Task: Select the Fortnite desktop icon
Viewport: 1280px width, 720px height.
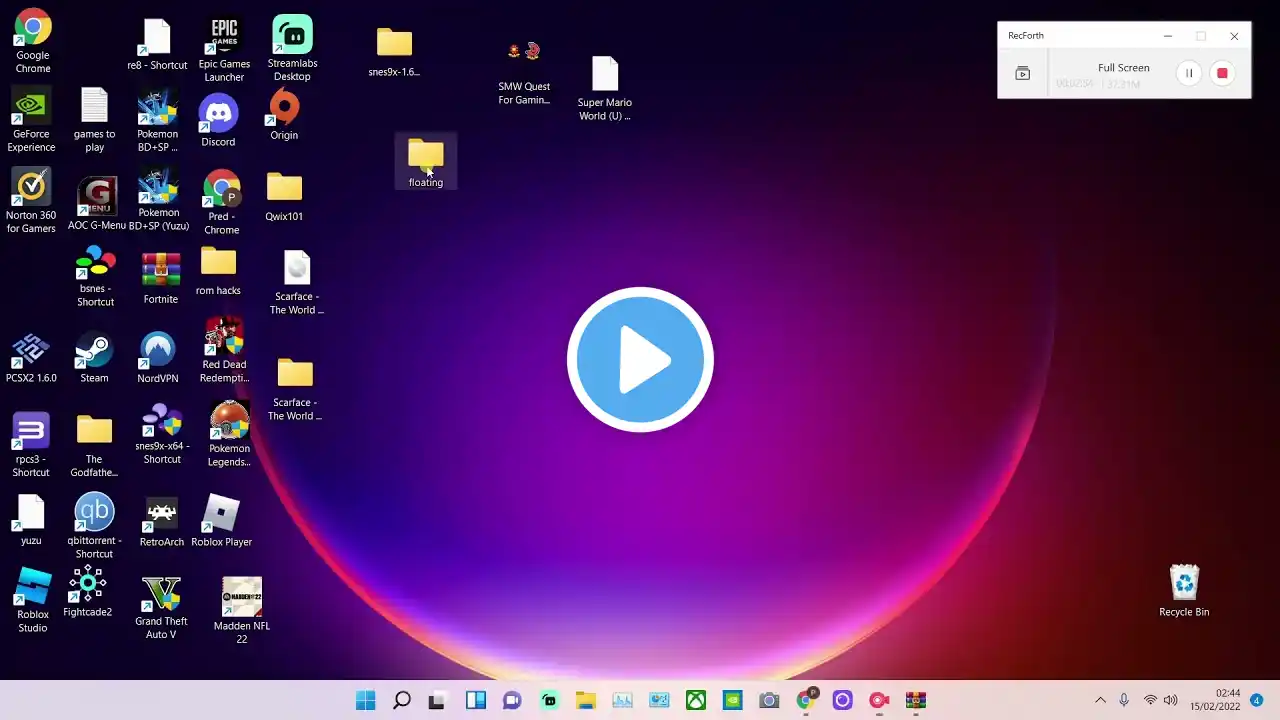Action: point(160,278)
